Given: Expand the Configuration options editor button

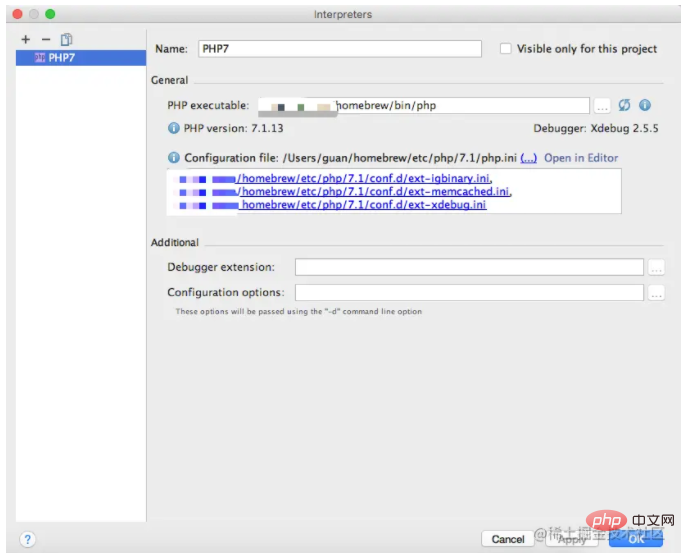Looking at the screenshot, I should coord(656,293).
